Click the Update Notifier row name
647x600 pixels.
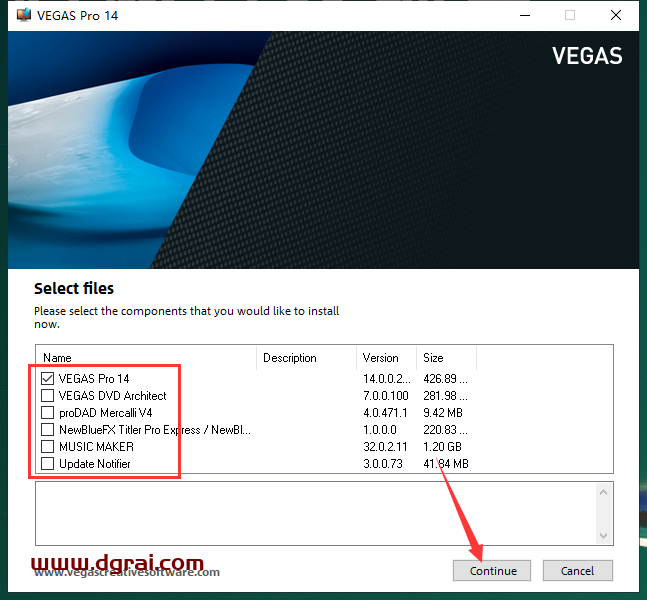coord(95,464)
